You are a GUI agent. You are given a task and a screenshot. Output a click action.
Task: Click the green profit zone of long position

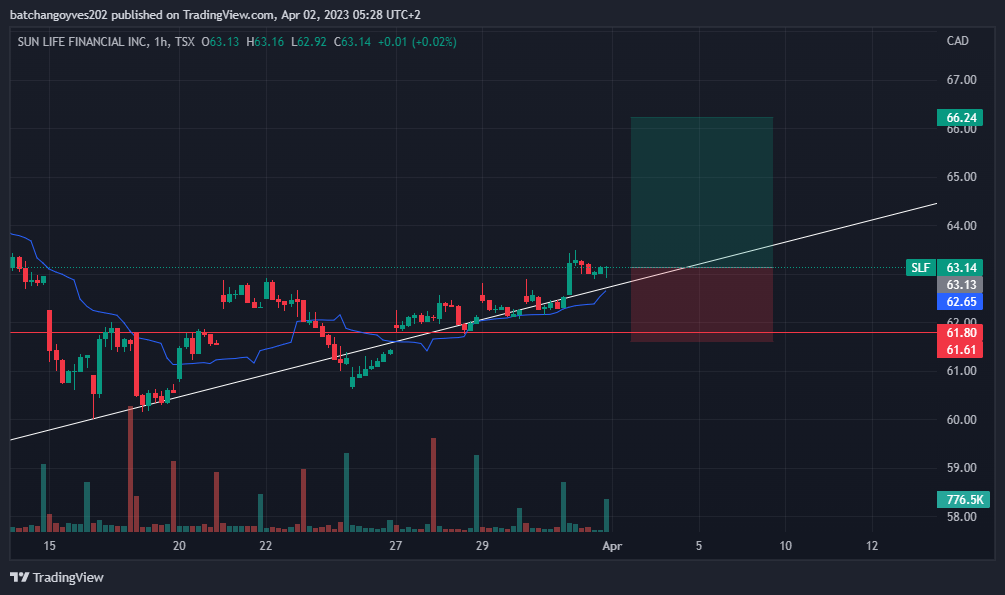coord(702,192)
